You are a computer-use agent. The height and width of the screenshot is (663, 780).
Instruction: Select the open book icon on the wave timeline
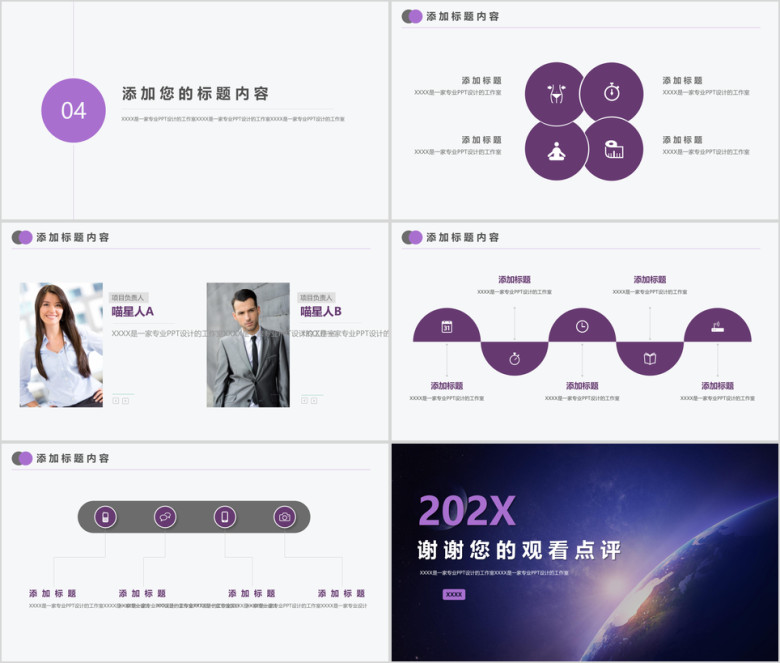click(x=650, y=359)
